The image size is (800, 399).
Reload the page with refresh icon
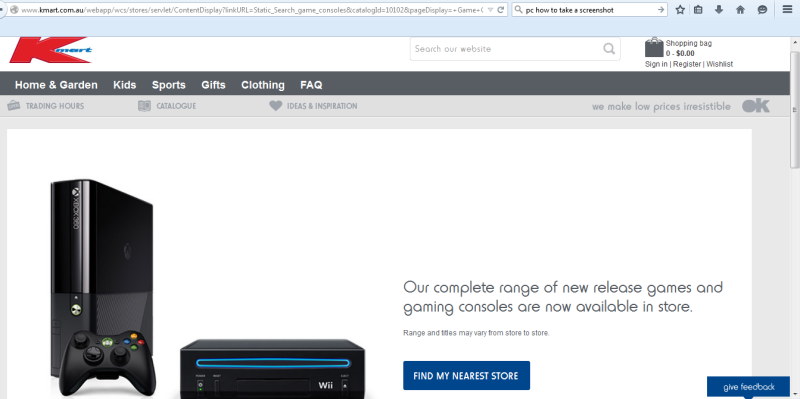coord(501,10)
